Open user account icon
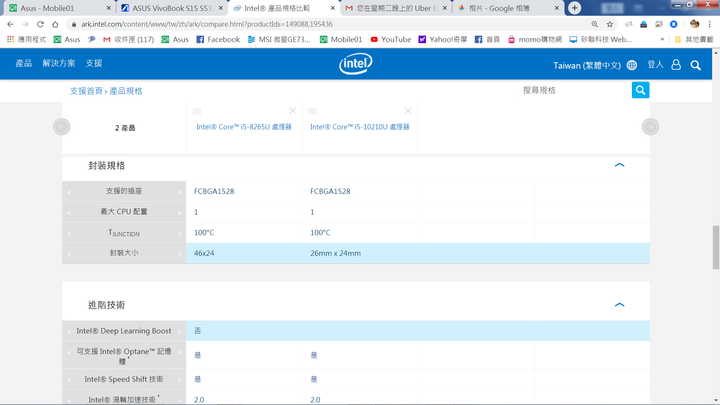 pyautogui.click(x=676, y=65)
